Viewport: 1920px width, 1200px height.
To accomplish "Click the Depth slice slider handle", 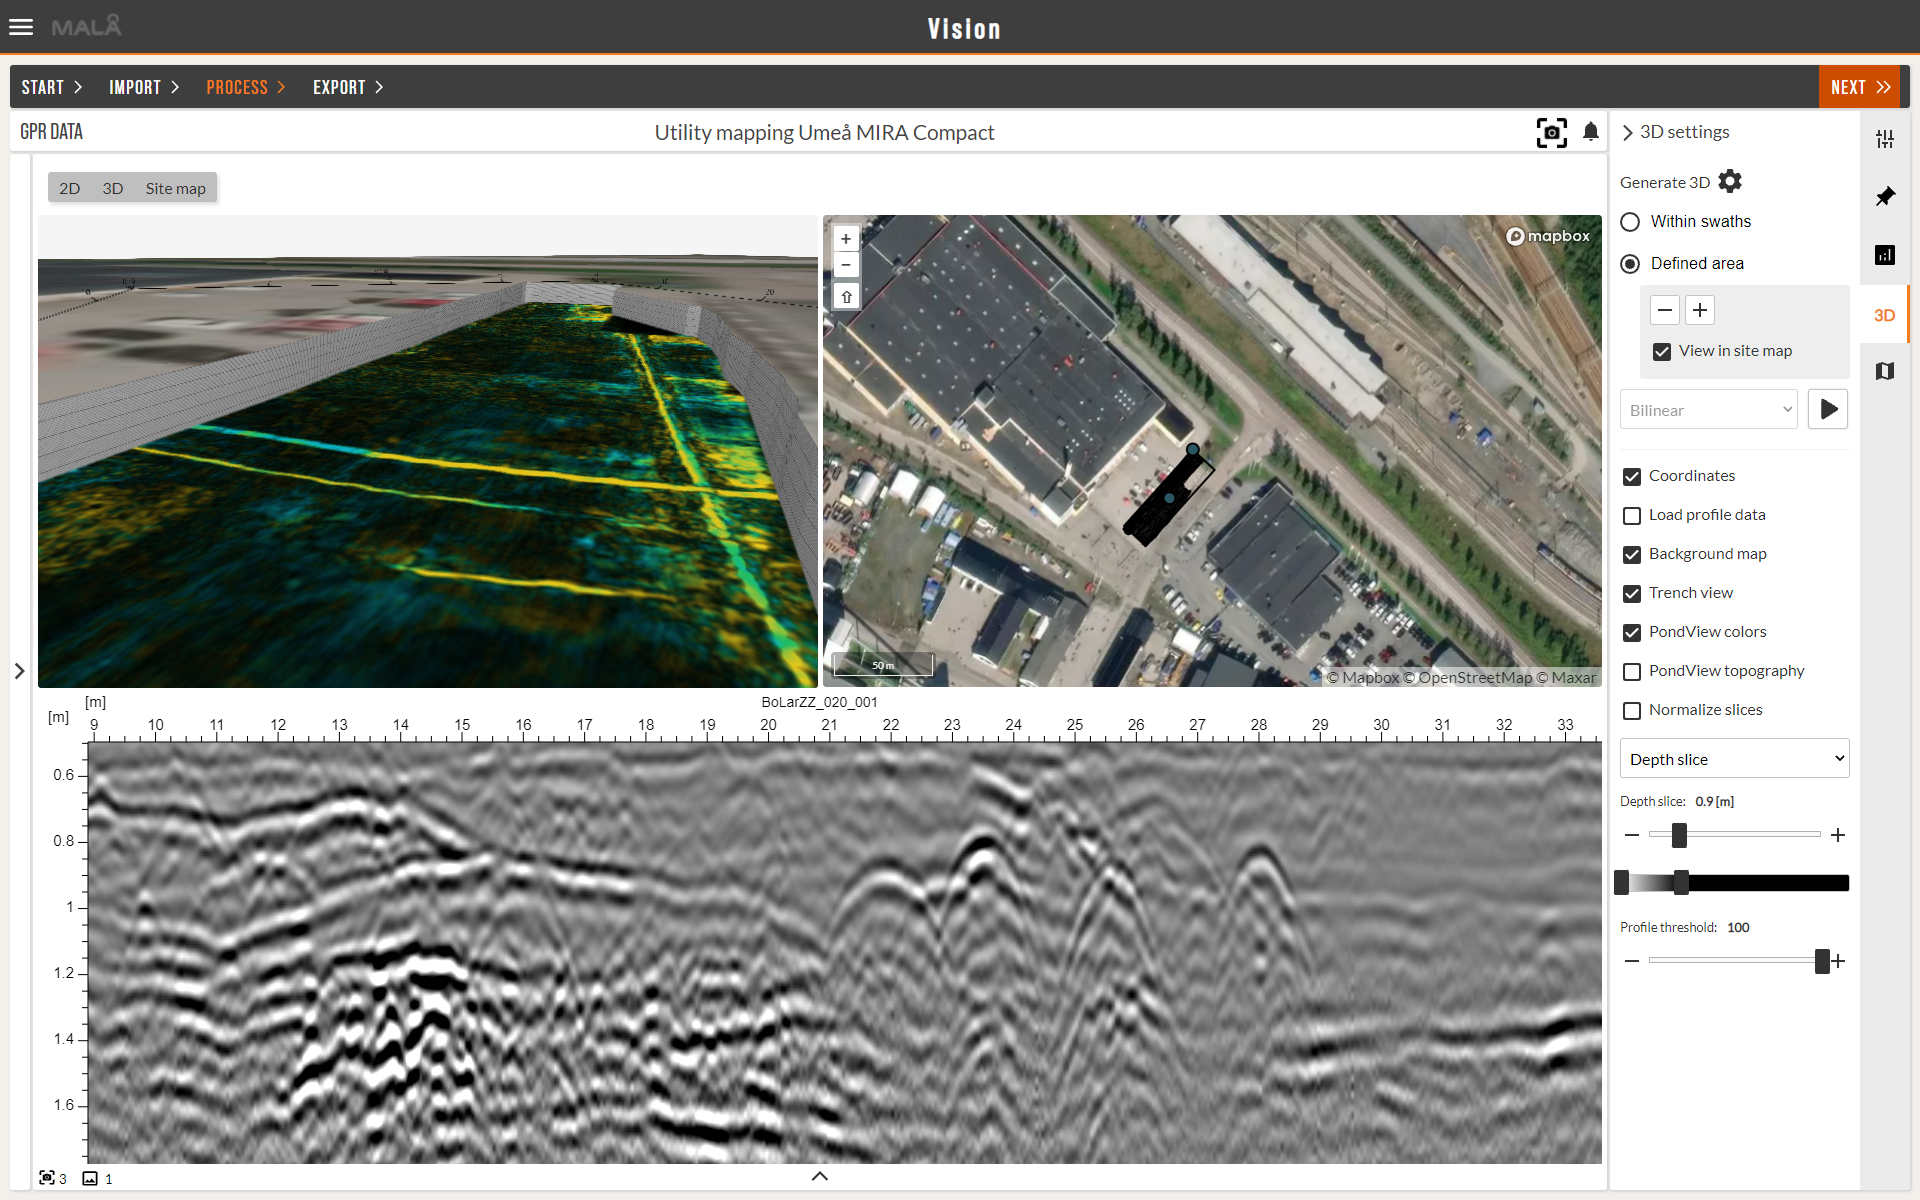I will pos(1679,835).
